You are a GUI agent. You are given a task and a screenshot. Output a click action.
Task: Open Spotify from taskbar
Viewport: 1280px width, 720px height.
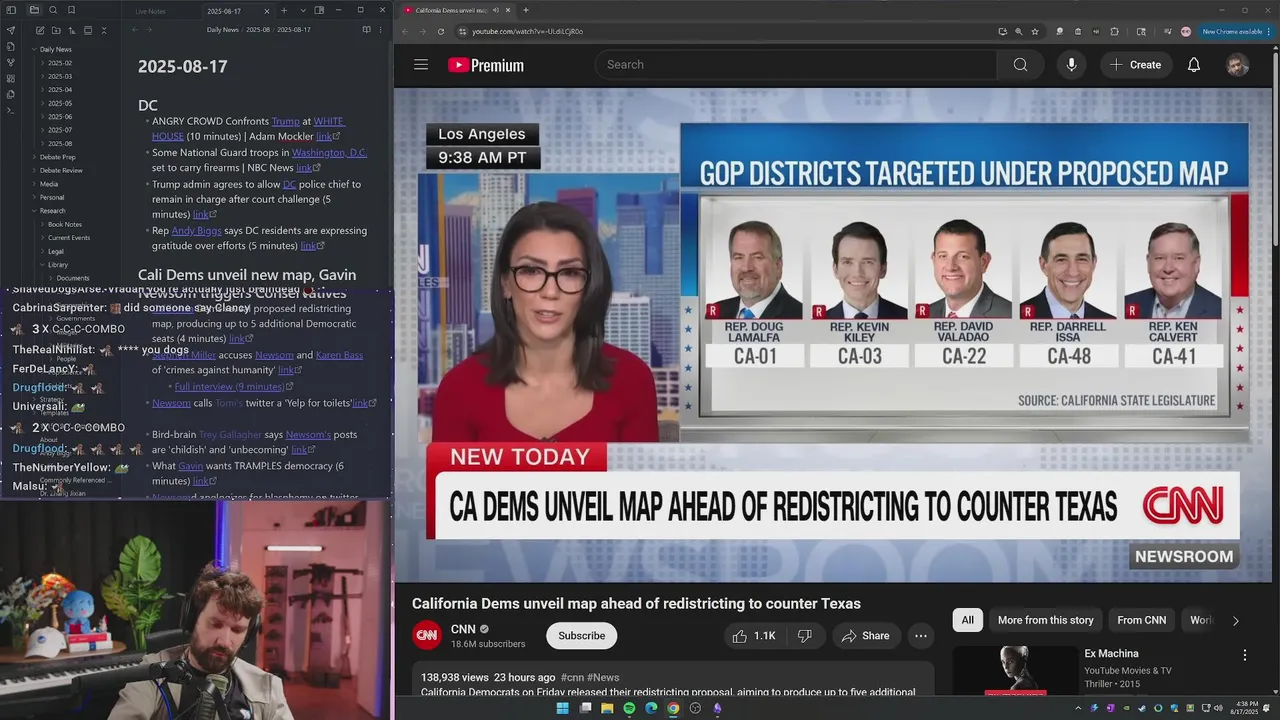(x=629, y=708)
